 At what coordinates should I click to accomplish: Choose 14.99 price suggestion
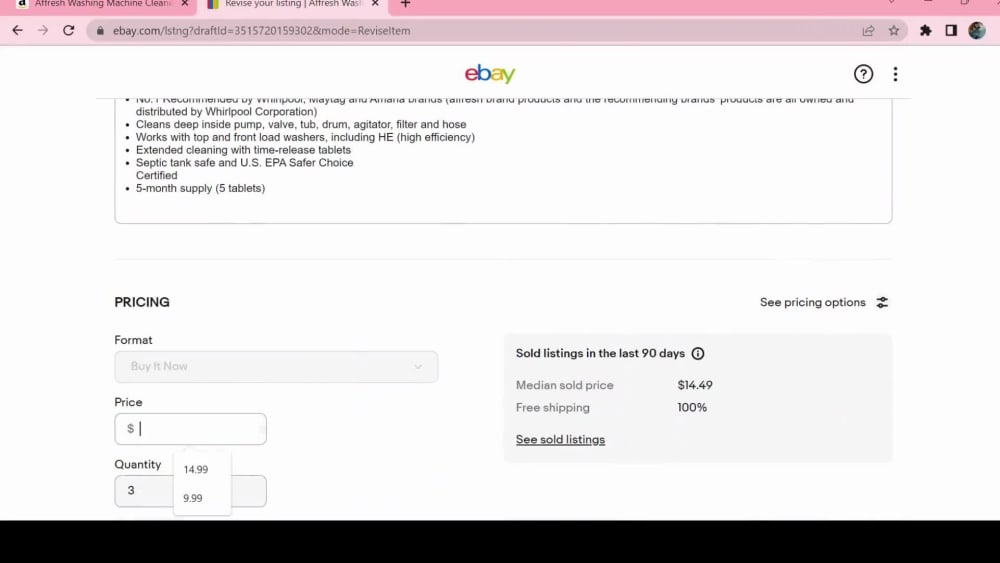pyautogui.click(x=196, y=469)
